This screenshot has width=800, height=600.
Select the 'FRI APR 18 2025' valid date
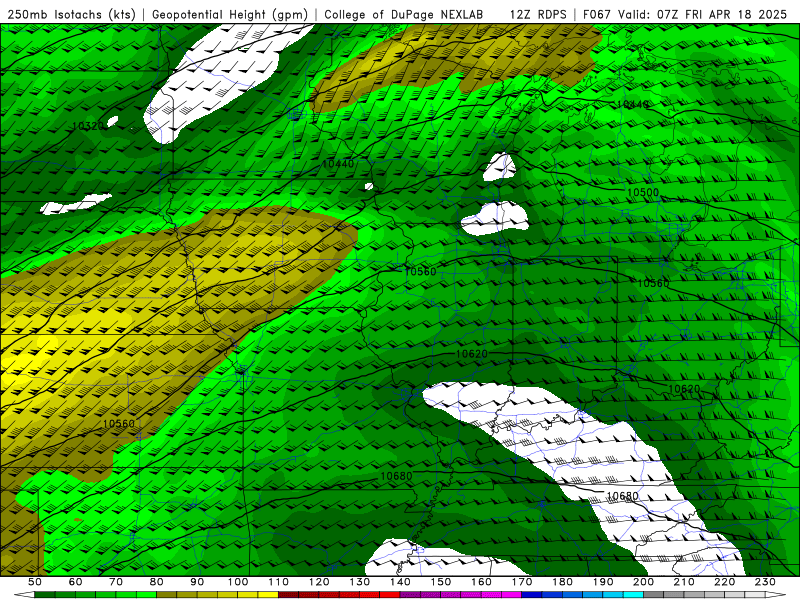(736, 14)
